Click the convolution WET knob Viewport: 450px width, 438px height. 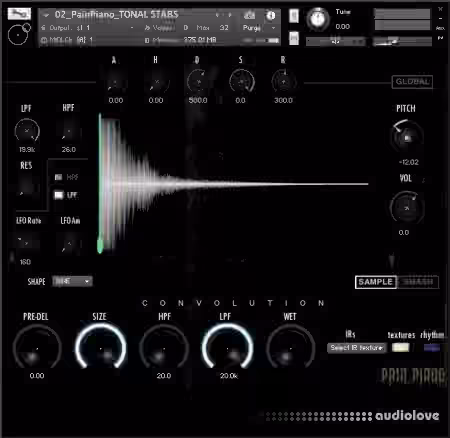tap(290, 348)
